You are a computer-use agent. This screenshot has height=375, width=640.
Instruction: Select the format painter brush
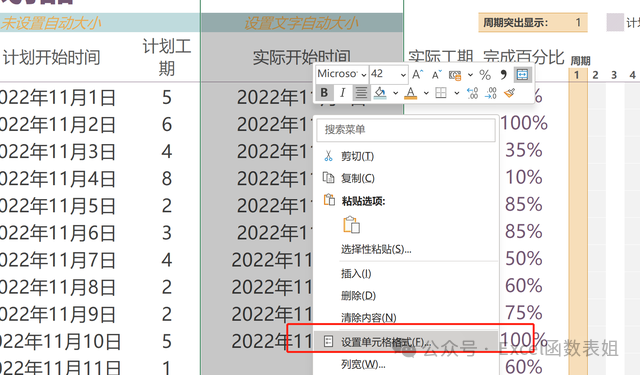tap(509, 93)
